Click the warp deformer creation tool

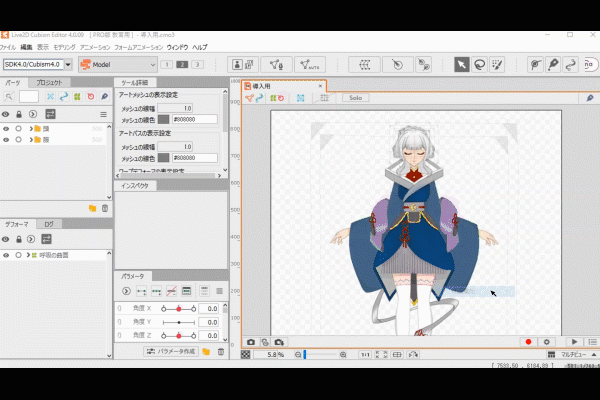coord(364,65)
